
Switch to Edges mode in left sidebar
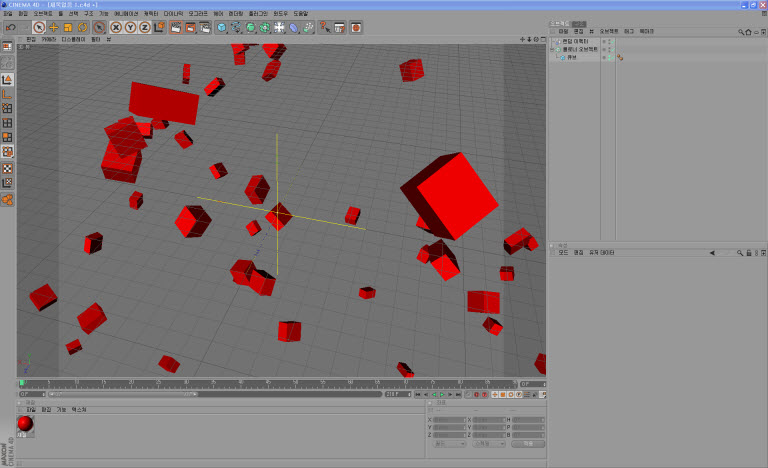pyautogui.click(x=7, y=123)
